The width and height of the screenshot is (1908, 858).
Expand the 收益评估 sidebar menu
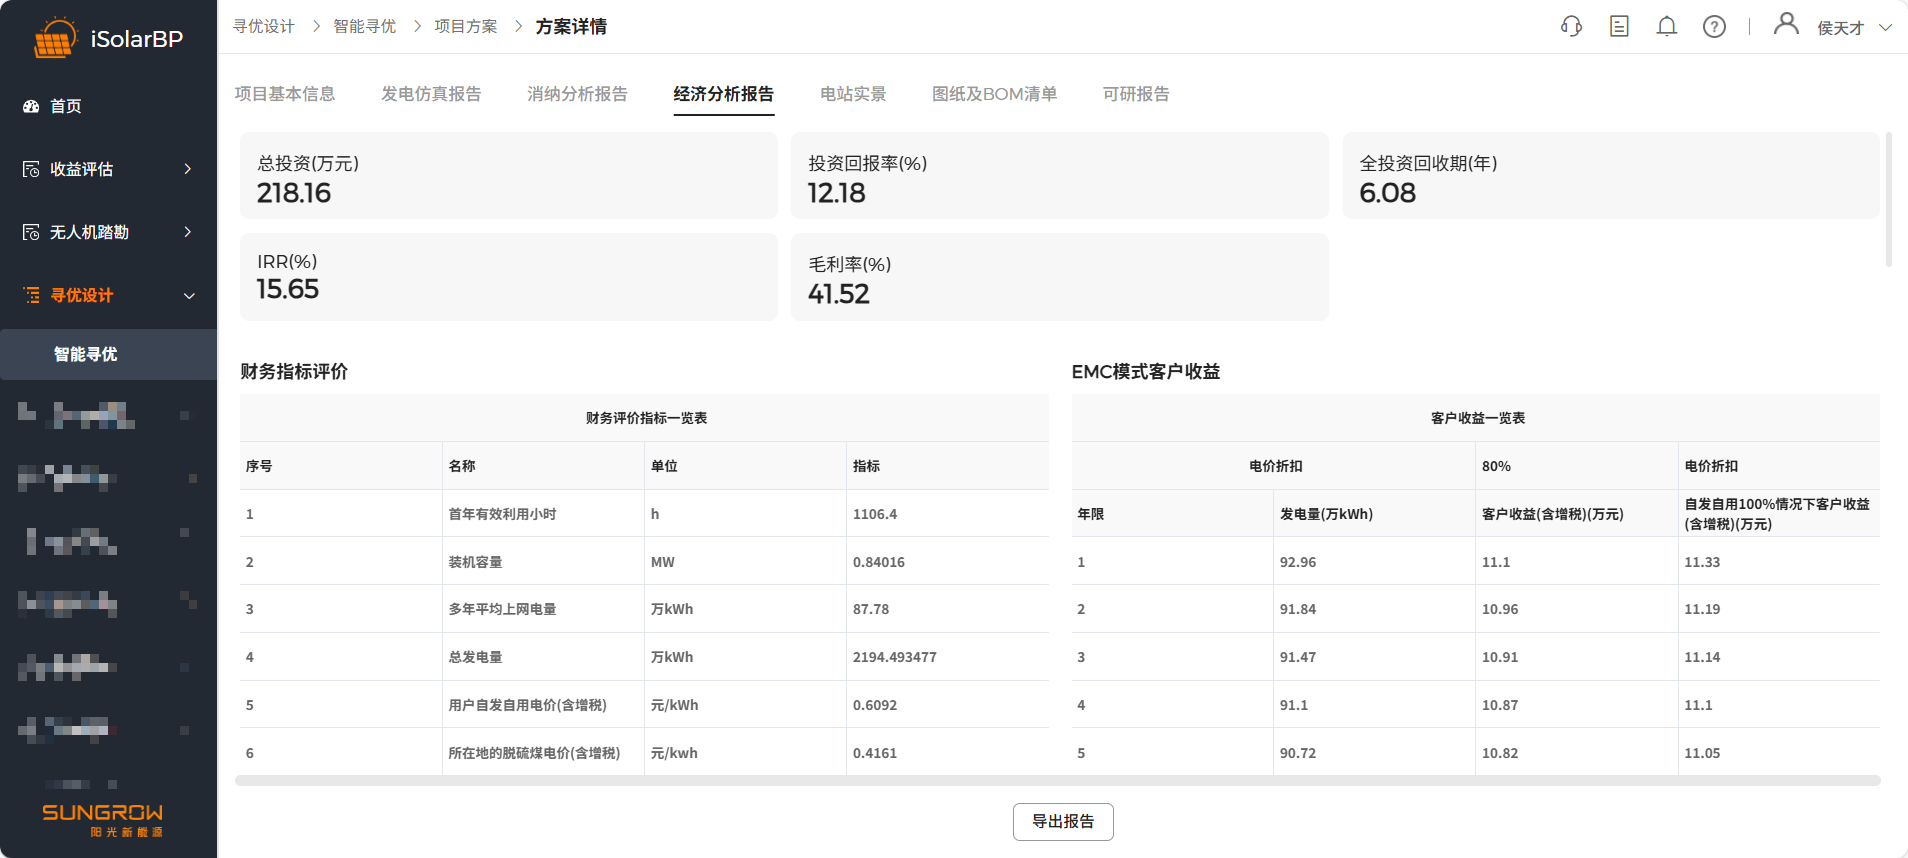187,169
